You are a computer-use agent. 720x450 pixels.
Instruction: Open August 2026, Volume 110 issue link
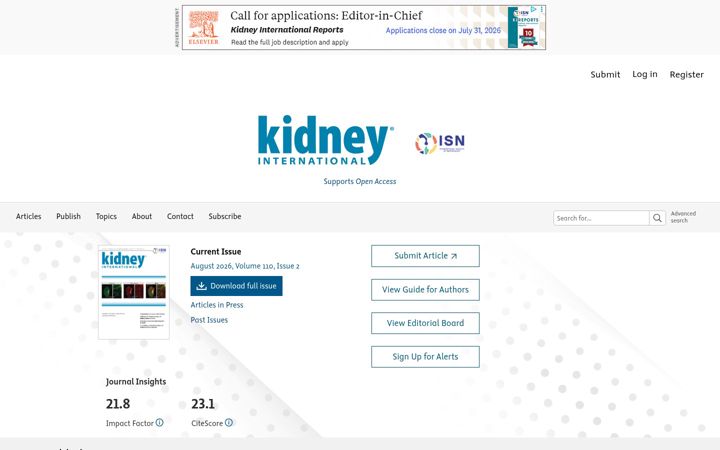coord(245,266)
